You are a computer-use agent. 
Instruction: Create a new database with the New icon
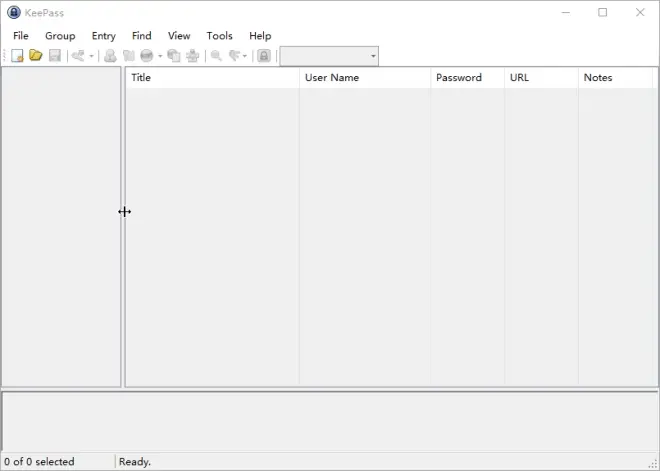tap(17, 56)
